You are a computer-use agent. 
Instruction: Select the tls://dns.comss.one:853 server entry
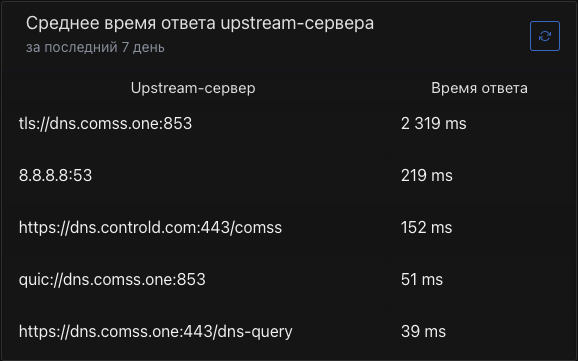coord(105,124)
